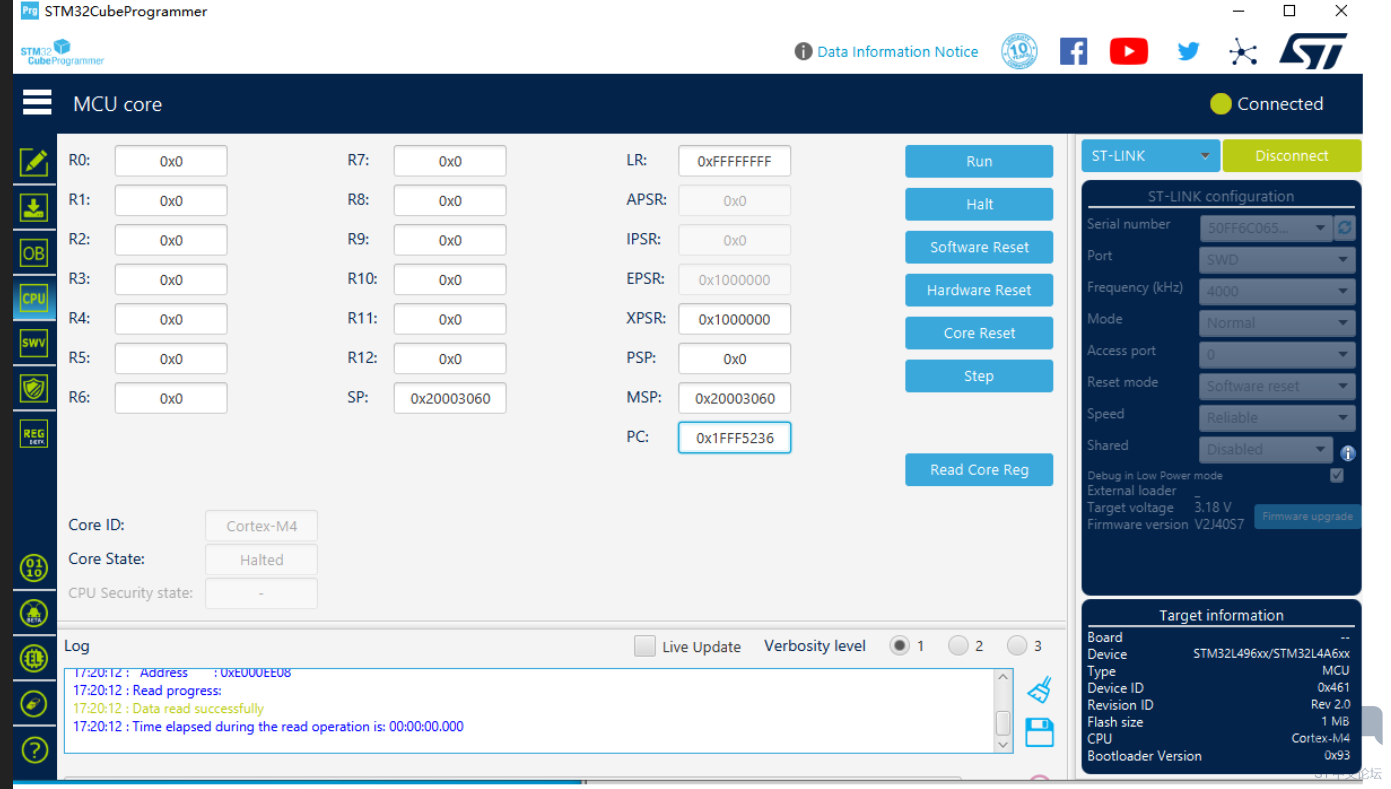
Task: Click Read Core Reg button
Action: [x=979, y=470]
